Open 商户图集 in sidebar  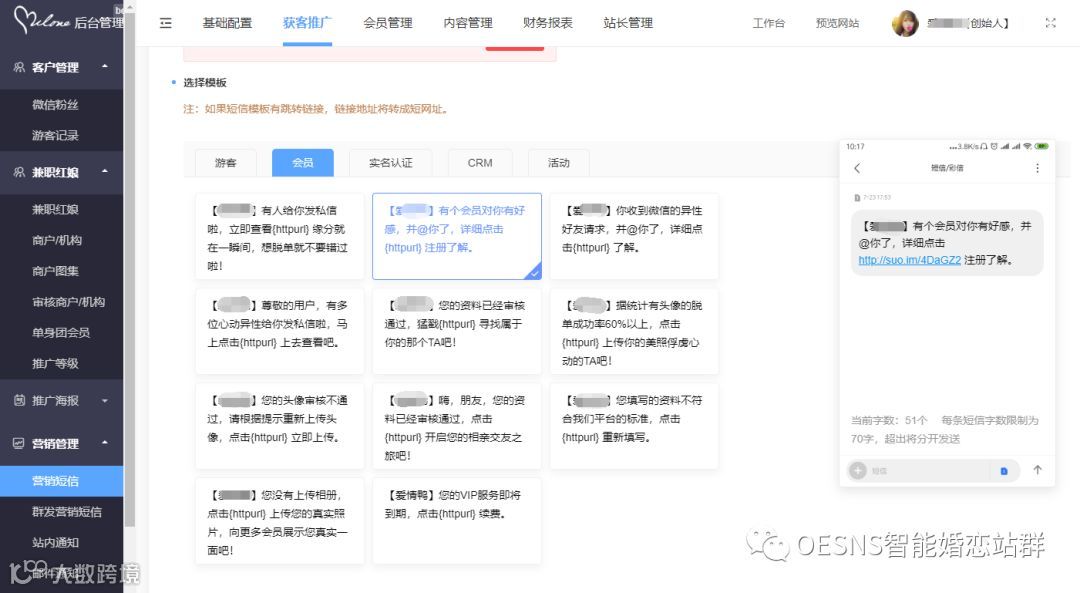tap(55, 271)
